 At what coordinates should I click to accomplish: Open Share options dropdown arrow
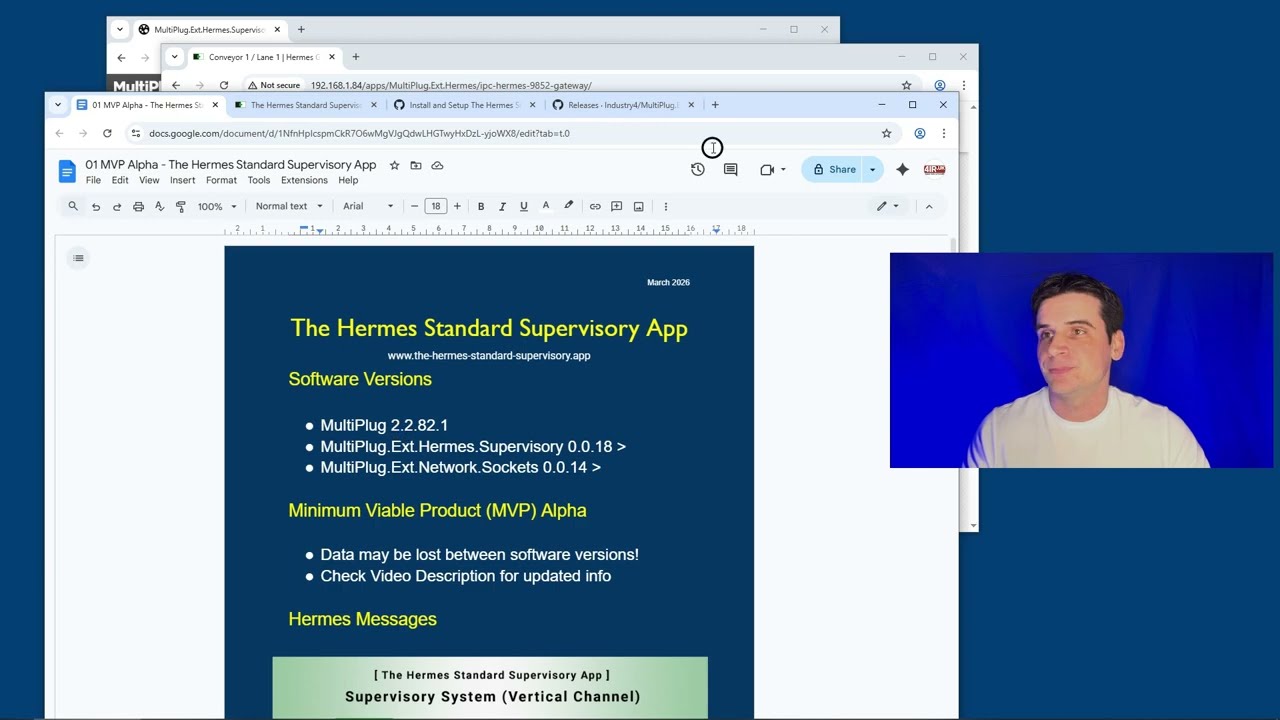872,170
